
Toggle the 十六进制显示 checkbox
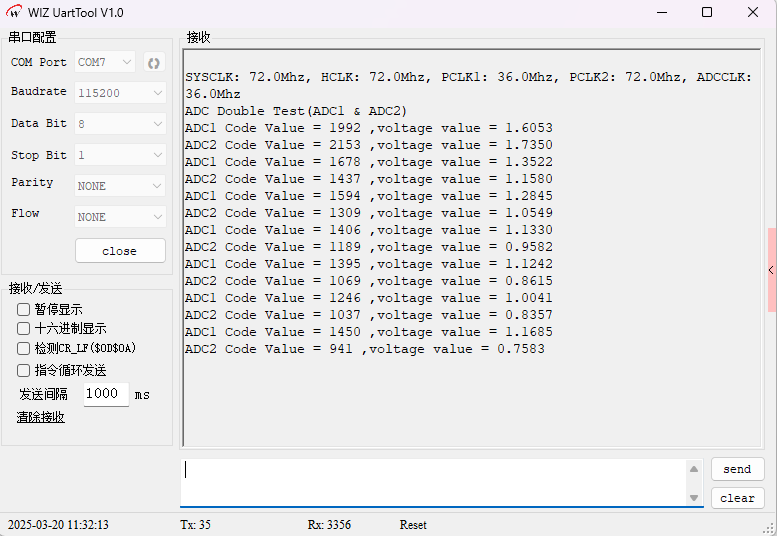point(24,329)
